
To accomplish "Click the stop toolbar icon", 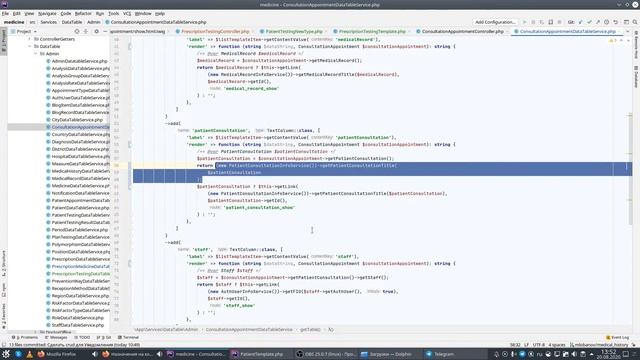I will click(560, 22).
